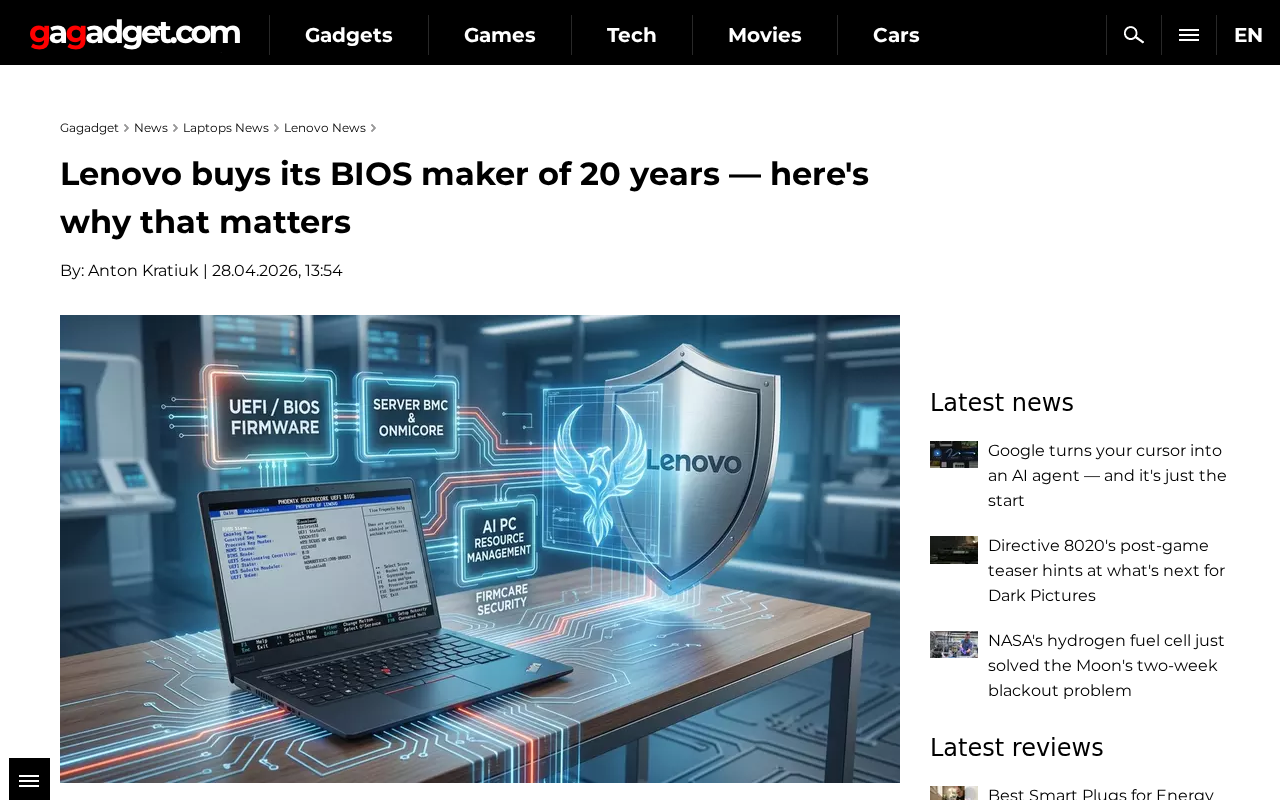Read Directive 8020 post-game teaser article
Screen dimensions: 1280x800
[1108, 571]
